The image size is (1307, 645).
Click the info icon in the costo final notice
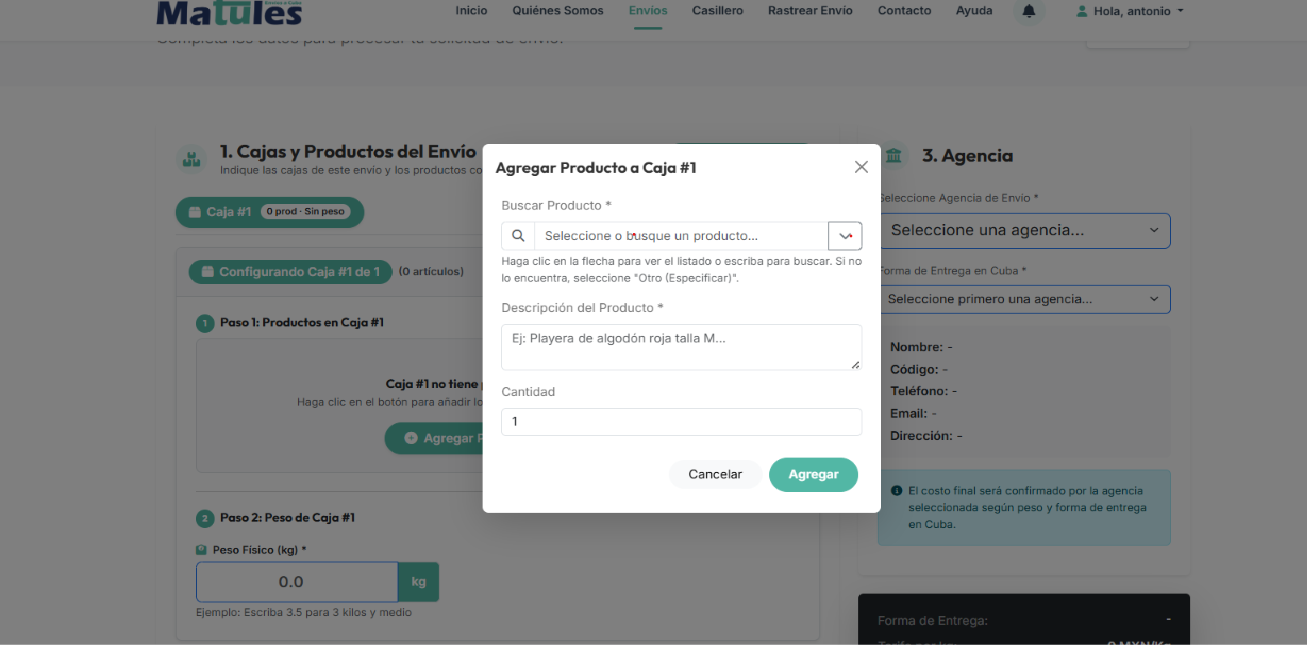(x=896, y=491)
